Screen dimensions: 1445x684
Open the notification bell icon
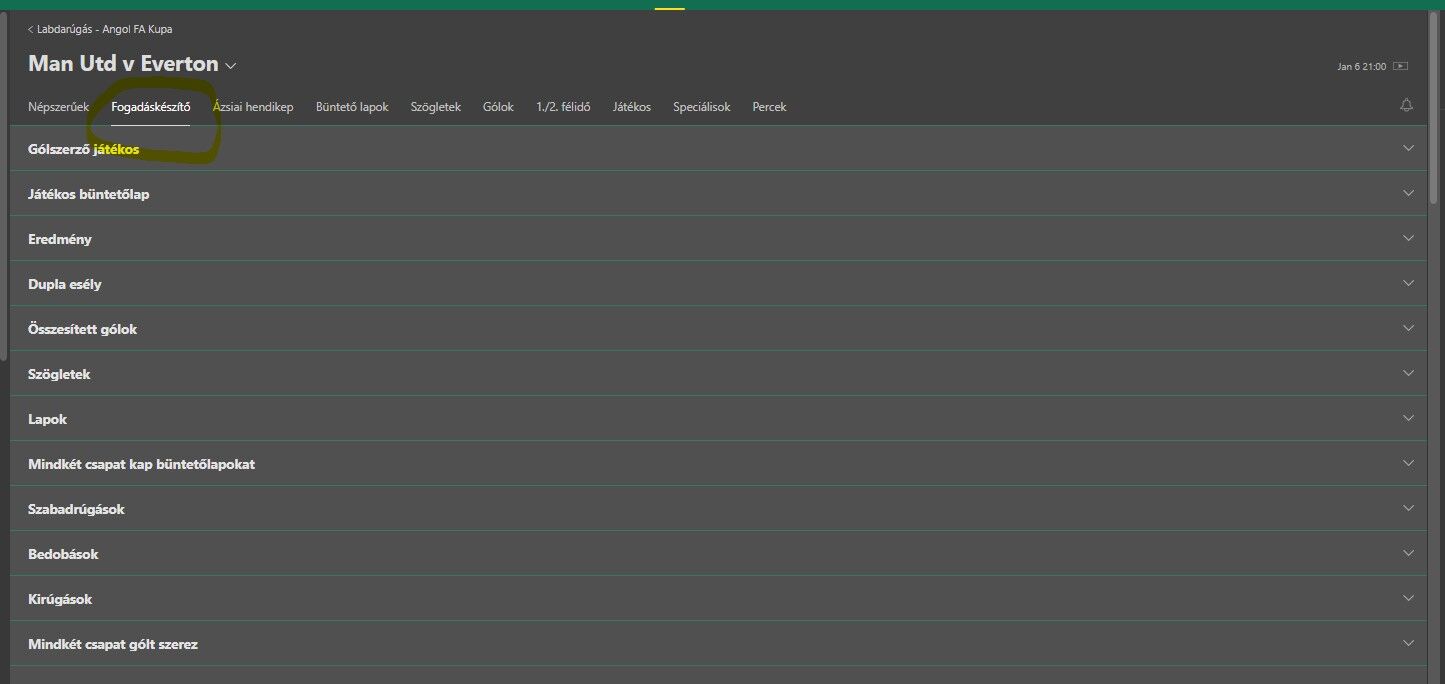1406,105
